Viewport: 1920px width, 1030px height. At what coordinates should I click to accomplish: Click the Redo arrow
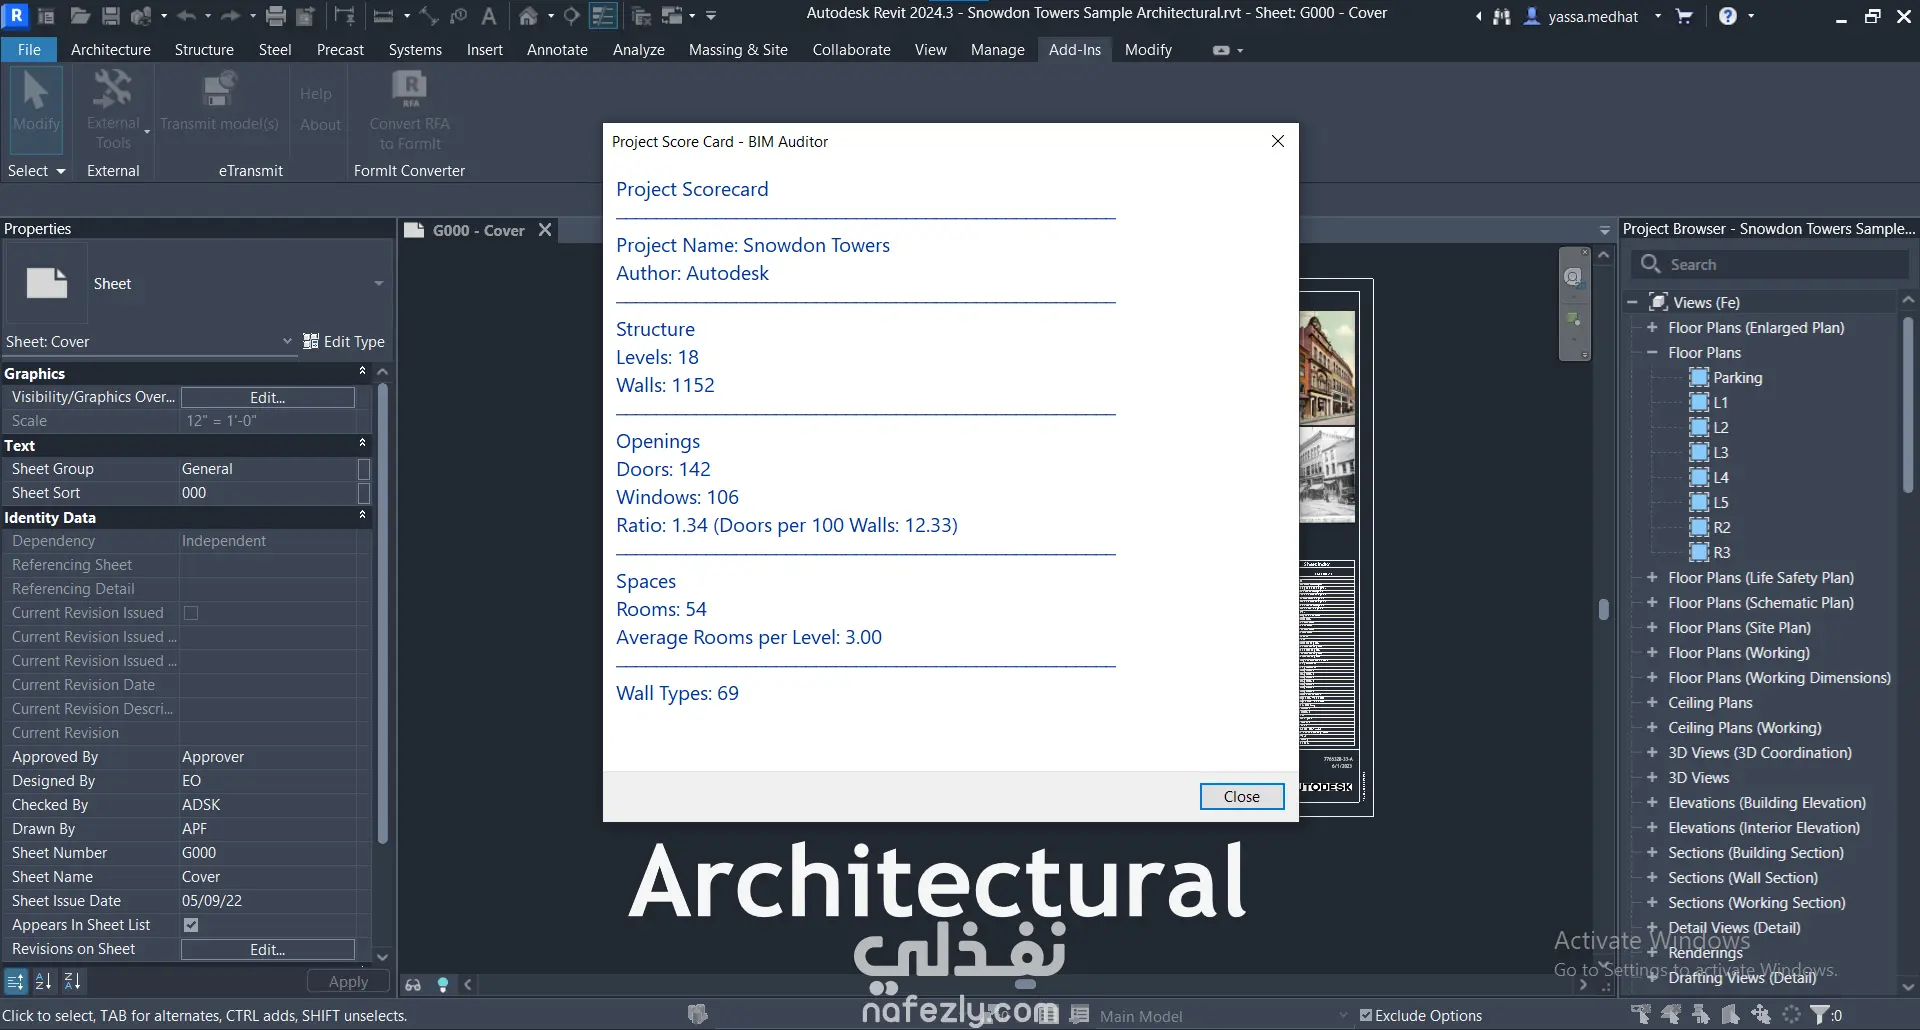coord(230,16)
